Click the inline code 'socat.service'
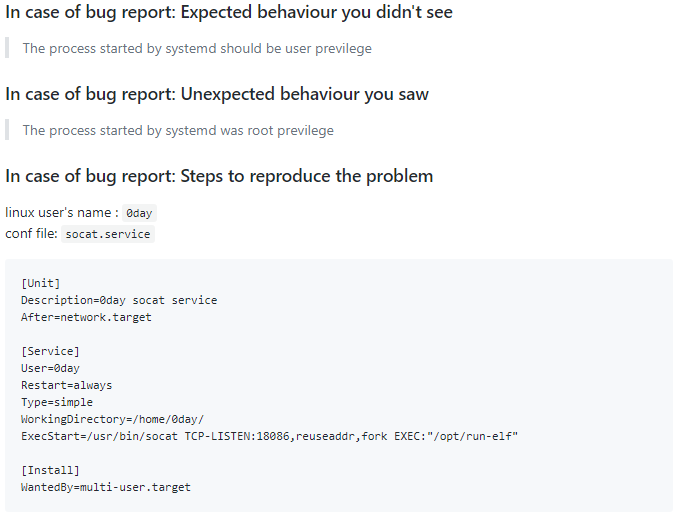The width and height of the screenshot is (681, 519). pyautogui.click(x=108, y=234)
